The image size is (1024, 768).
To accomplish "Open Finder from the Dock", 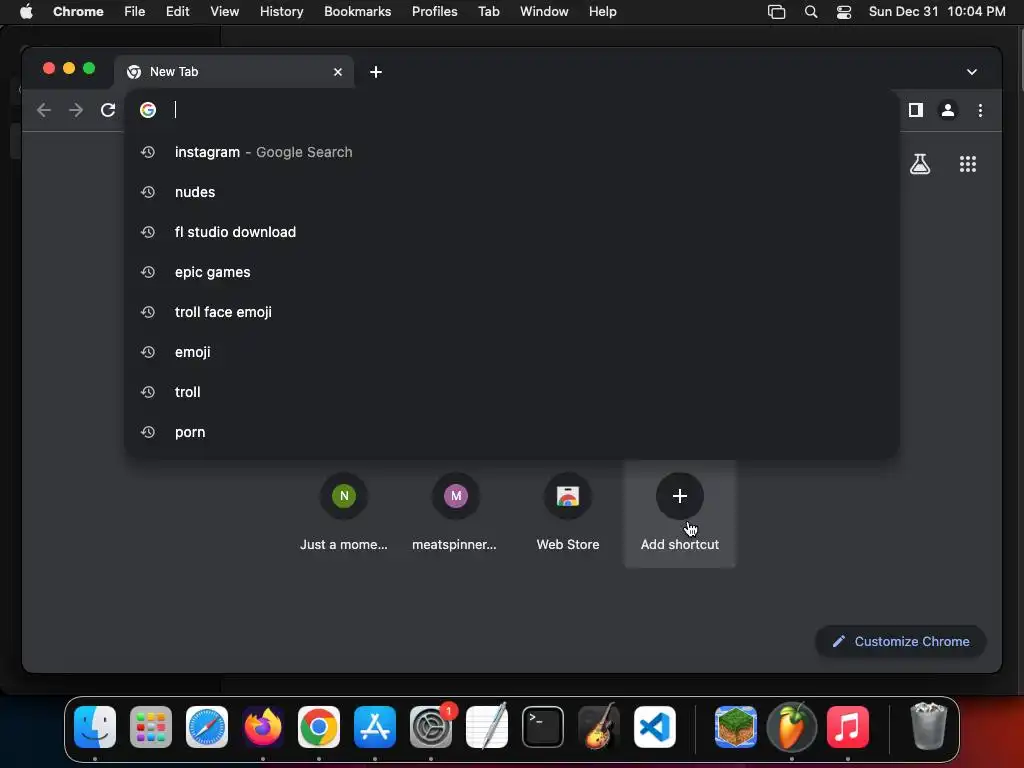I will tap(95, 726).
